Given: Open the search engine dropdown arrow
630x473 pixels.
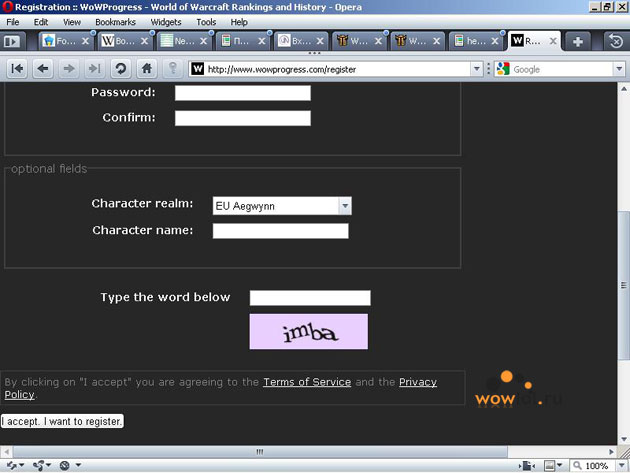Looking at the screenshot, I should (x=619, y=69).
